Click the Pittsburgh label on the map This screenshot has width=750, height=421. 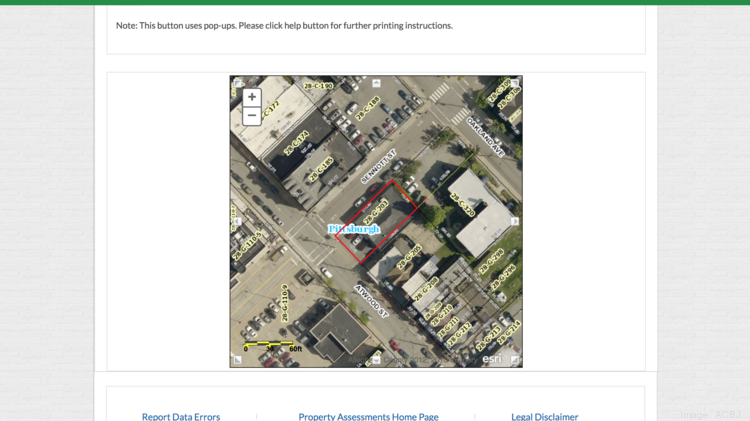click(354, 229)
